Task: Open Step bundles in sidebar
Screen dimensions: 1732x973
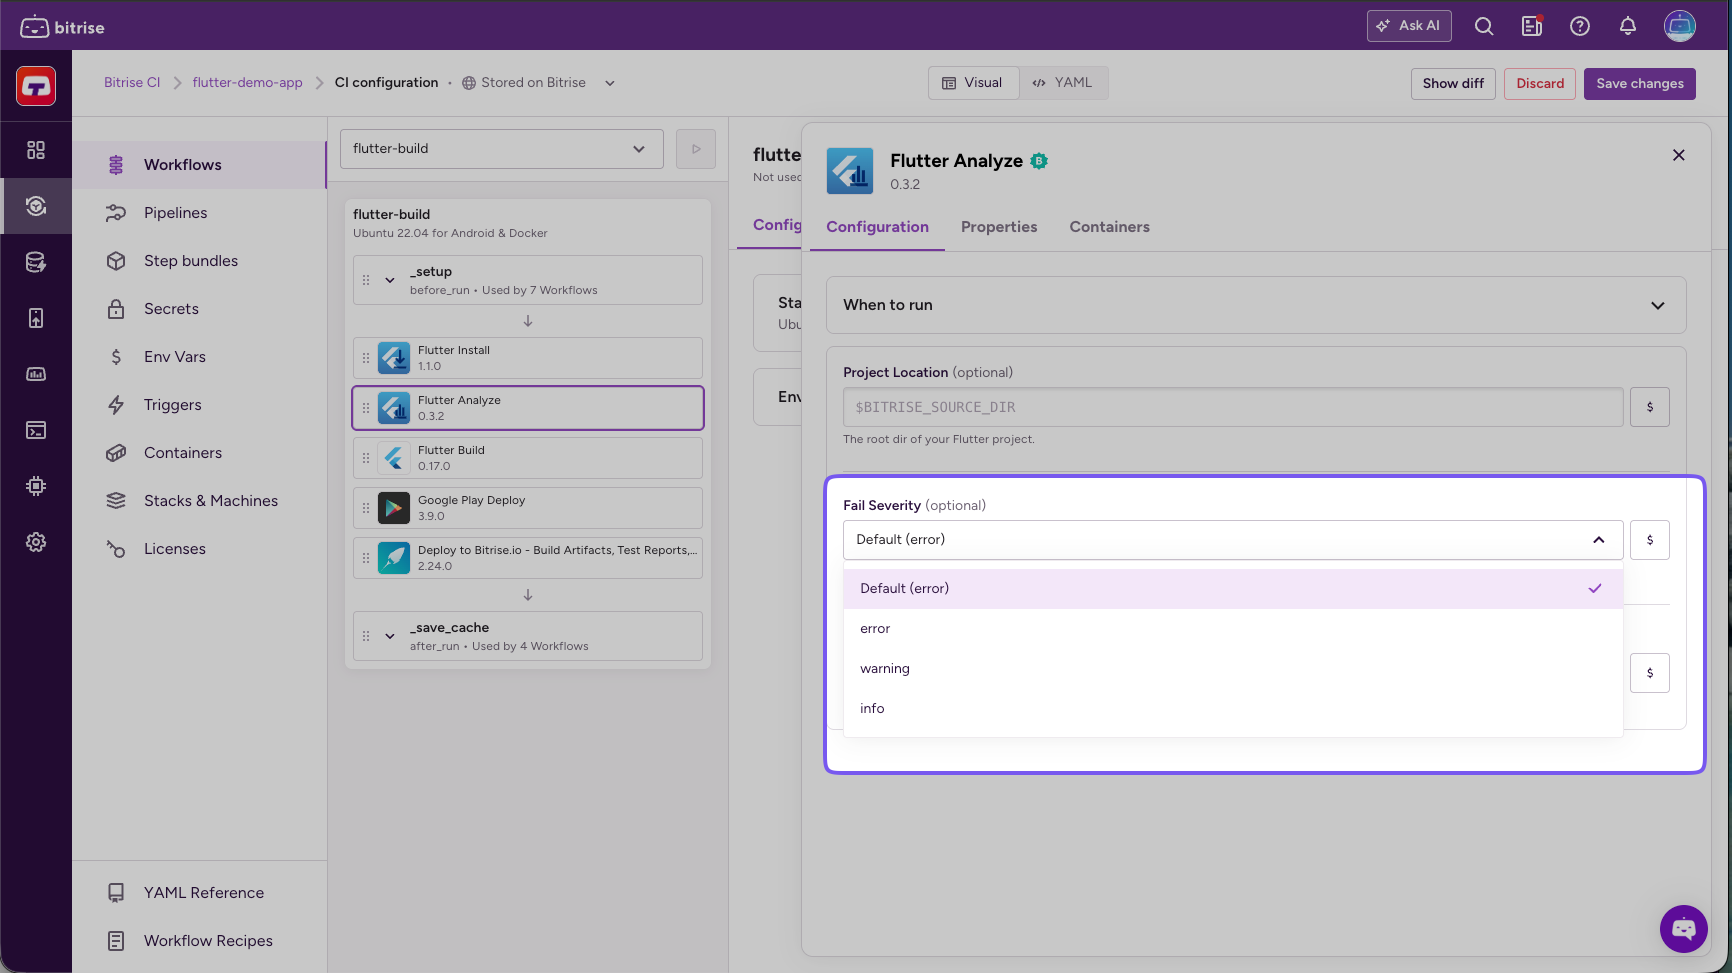Action: 200,261
